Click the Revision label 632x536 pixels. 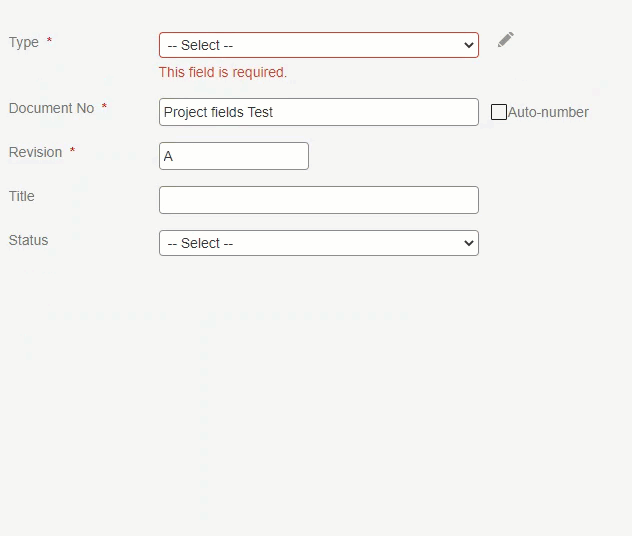tap(35, 152)
